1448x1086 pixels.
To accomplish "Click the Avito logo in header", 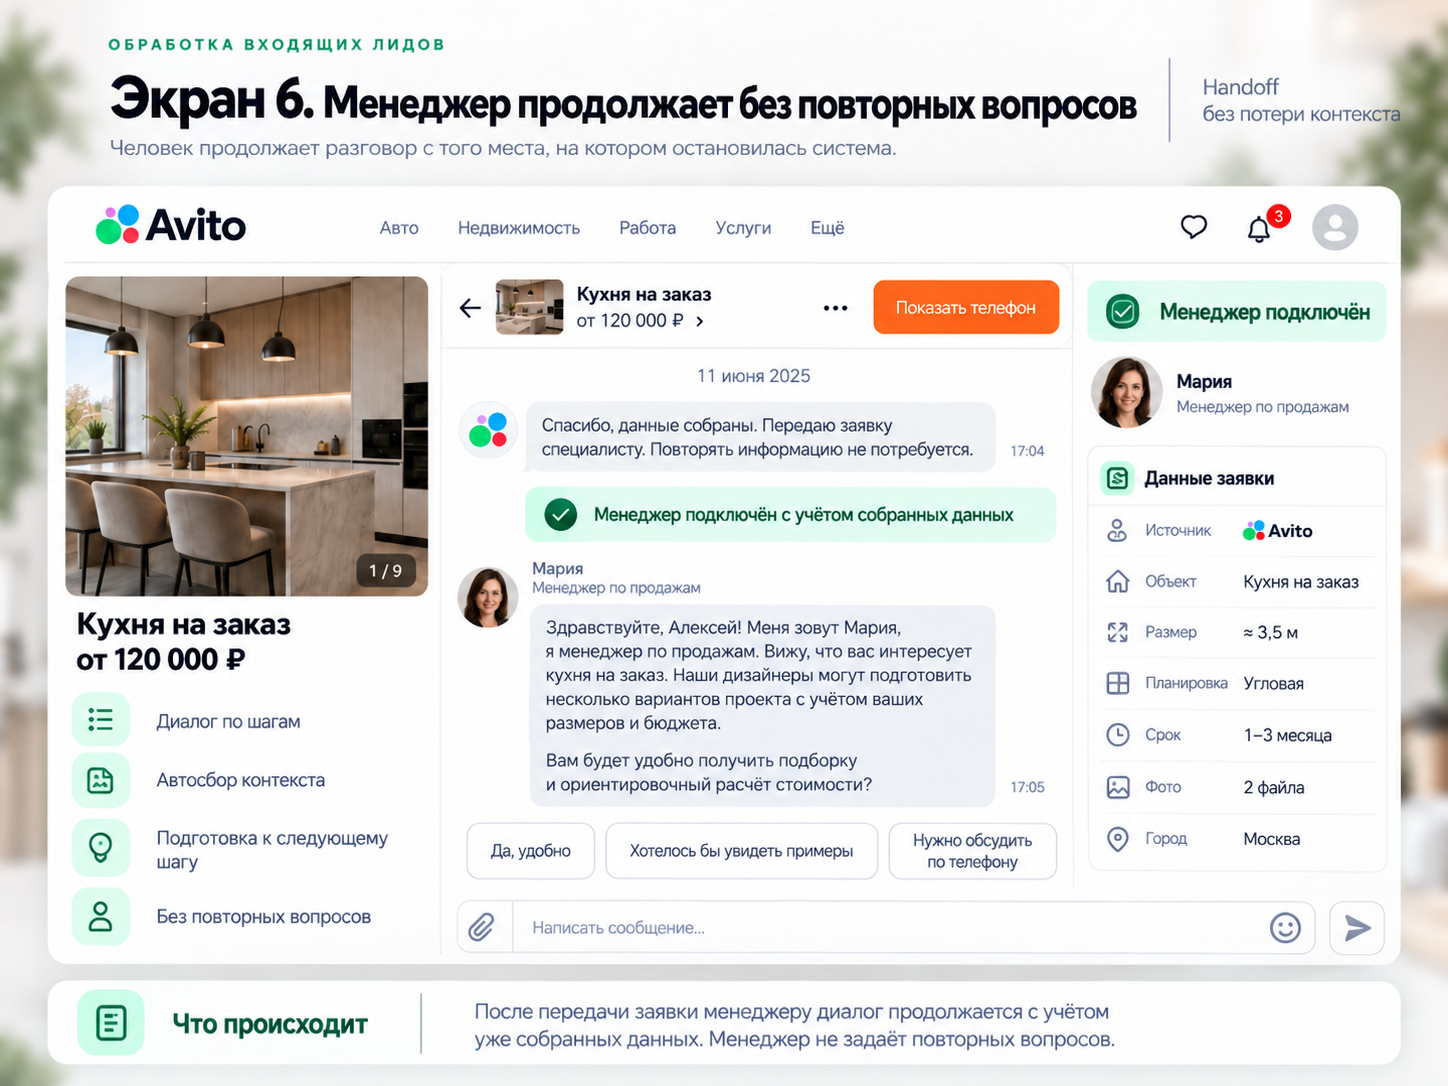I will pos(171,225).
